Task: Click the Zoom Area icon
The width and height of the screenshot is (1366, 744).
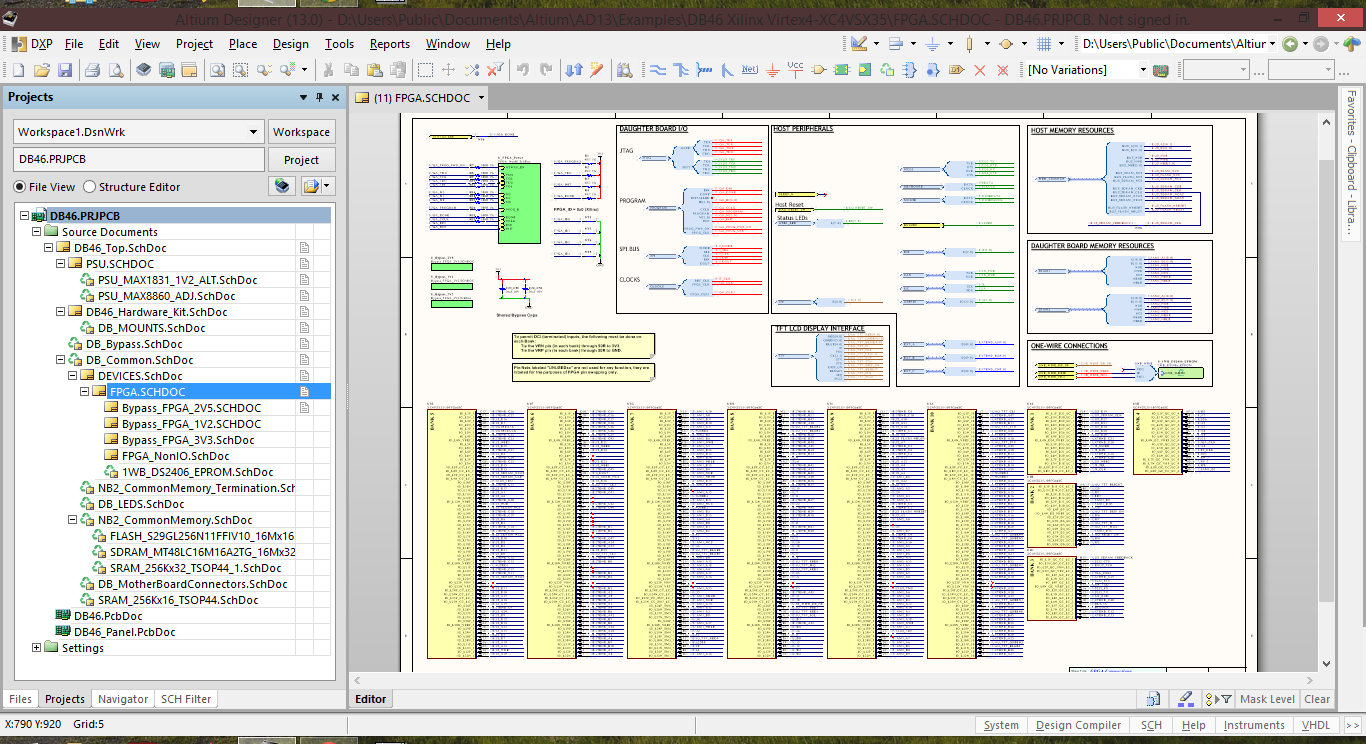Action: tap(241, 70)
